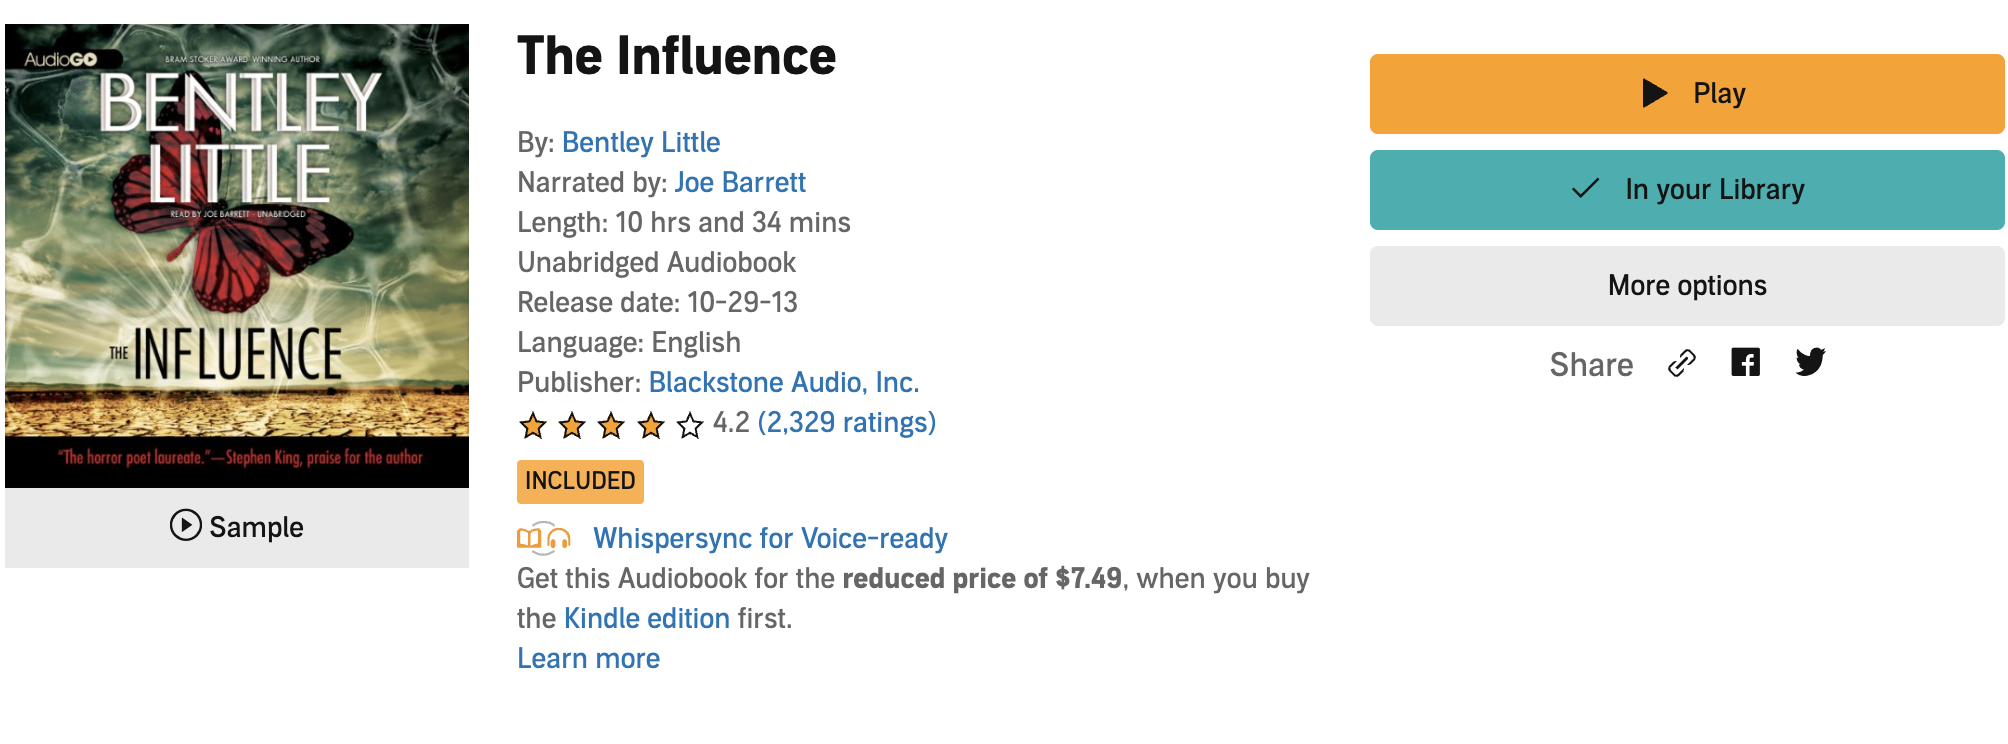Click the Whispersync book and headphones icon
The image size is (2008, 744).
[x=543, y=539]
